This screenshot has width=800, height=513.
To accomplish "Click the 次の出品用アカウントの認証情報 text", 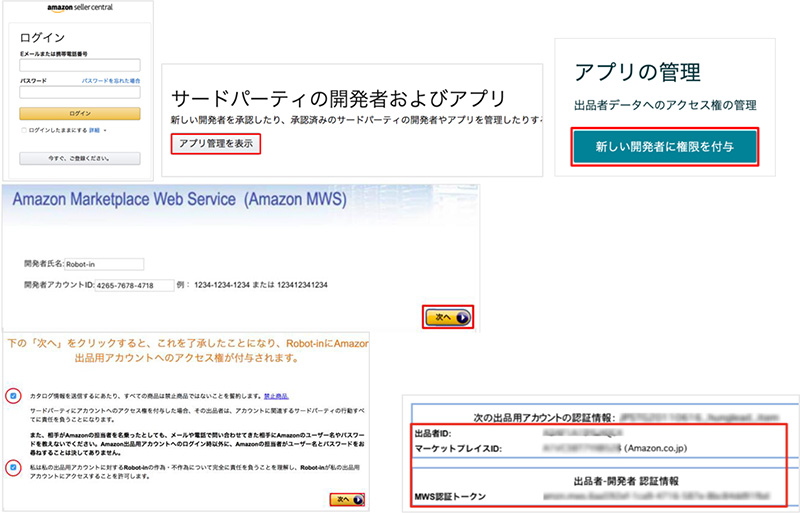I will click(x=544, y=418).
